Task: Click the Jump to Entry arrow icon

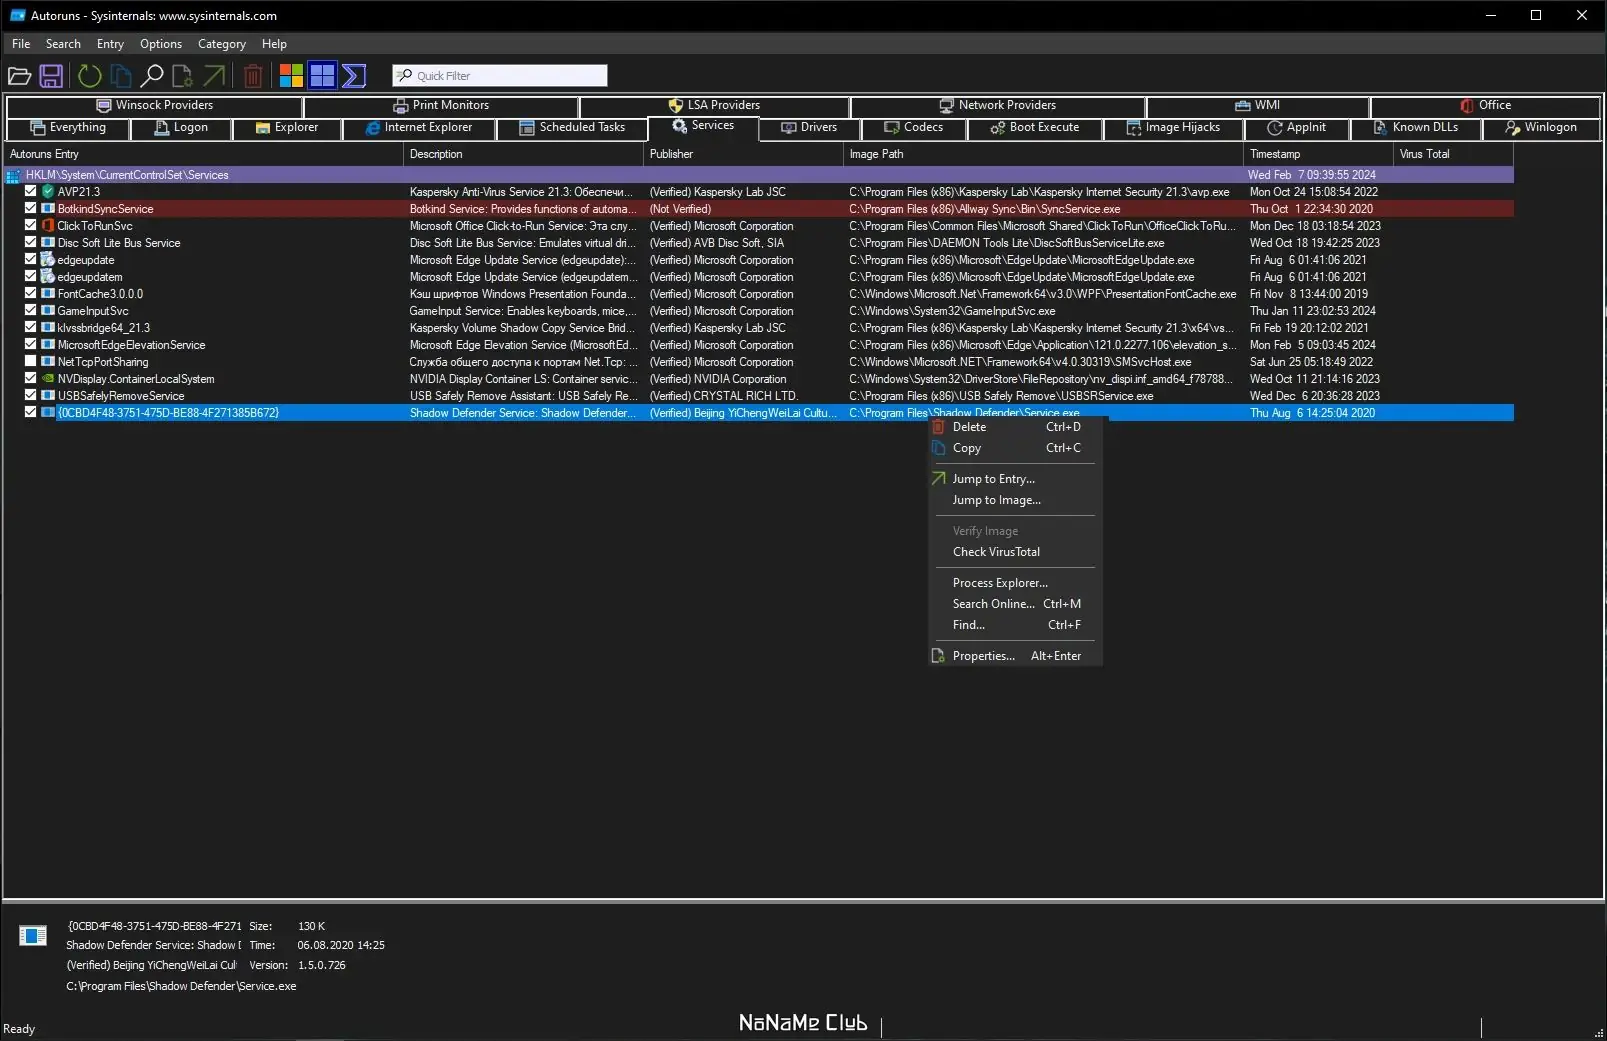Action: pos(214,76)
